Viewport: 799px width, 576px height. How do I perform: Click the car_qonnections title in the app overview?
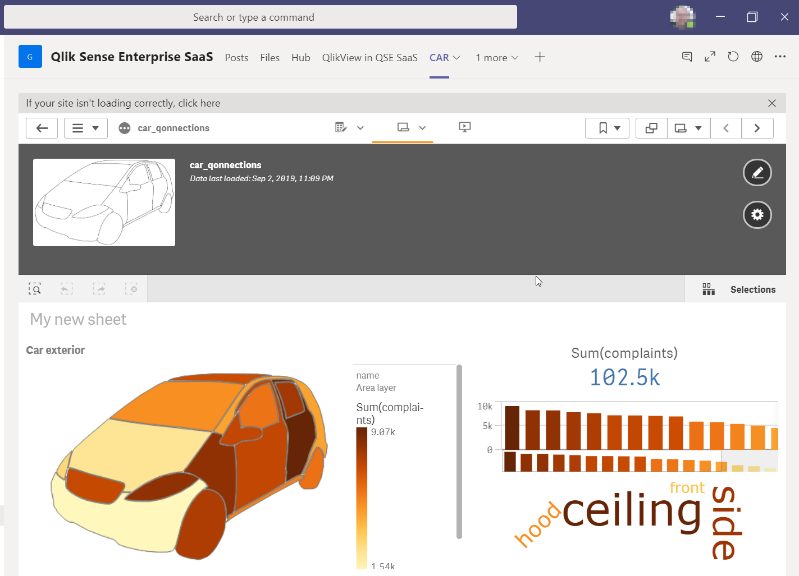pyautogui.click(x=225, y=165)
